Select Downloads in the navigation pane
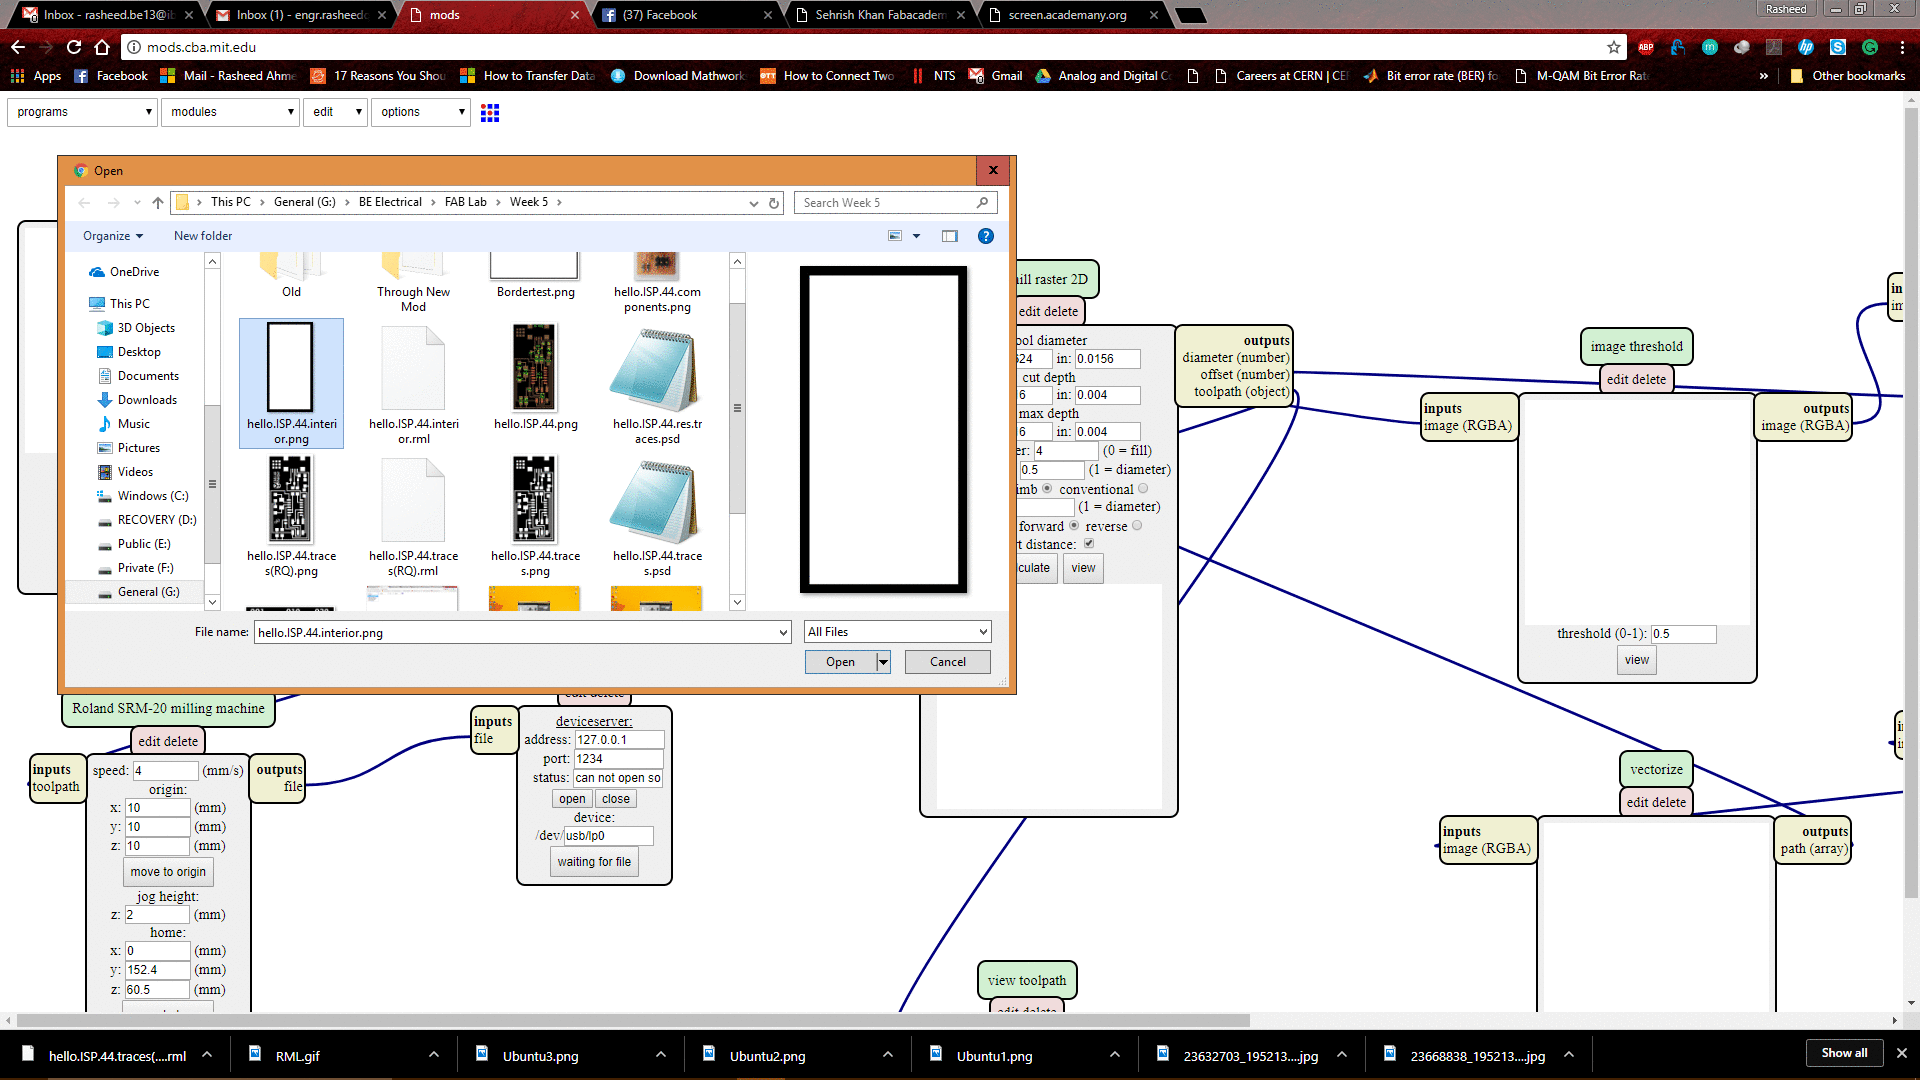1920x1080 pixels. (x=146, y=400)
